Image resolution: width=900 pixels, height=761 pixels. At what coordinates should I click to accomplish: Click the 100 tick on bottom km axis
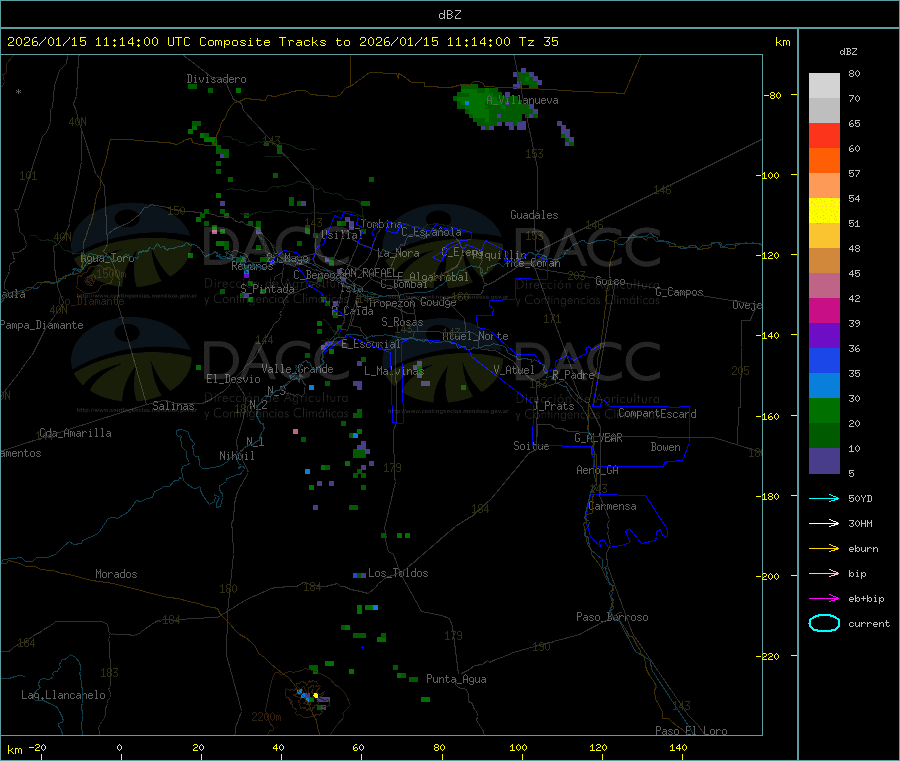[518, 747]
